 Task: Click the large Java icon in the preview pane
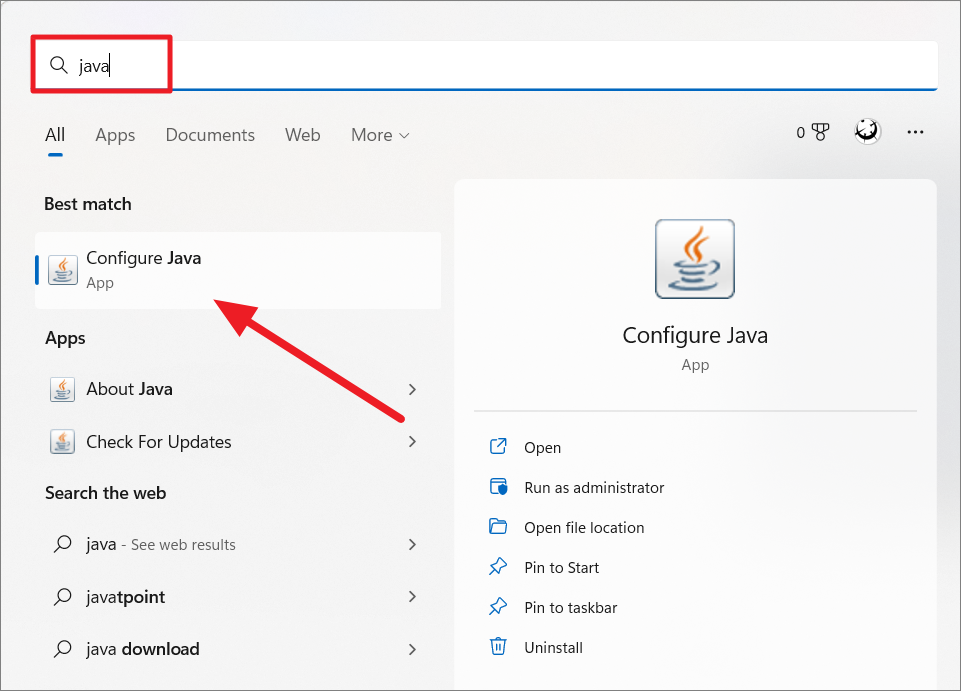coord(694,259)
